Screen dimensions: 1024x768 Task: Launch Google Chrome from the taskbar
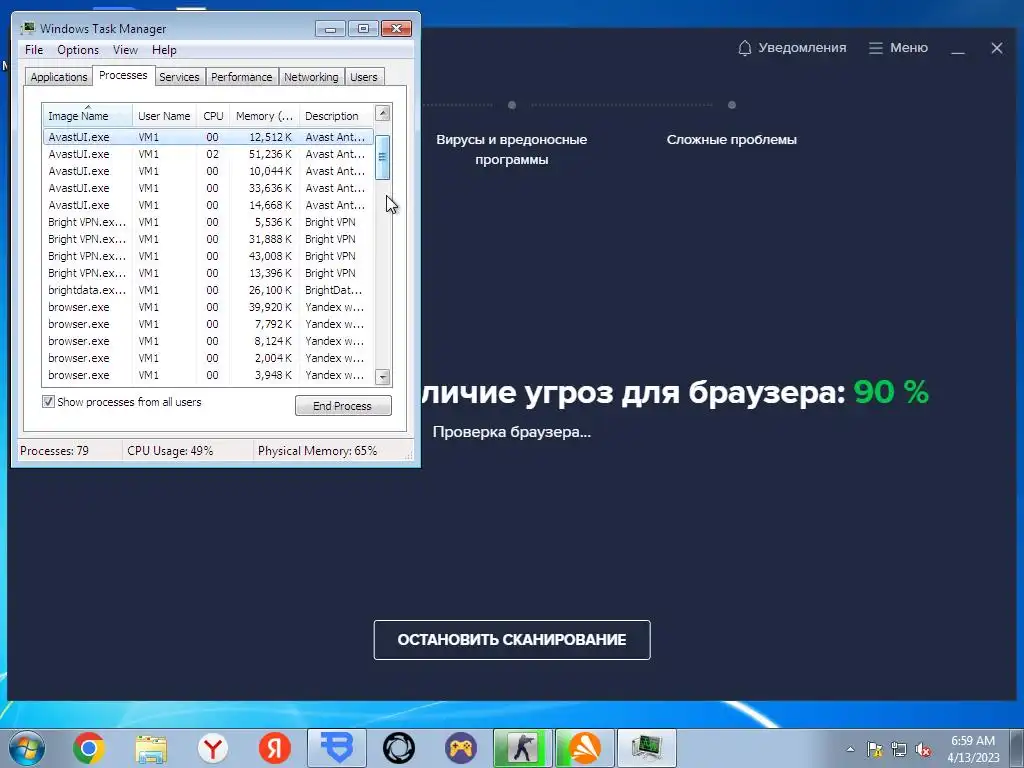click(x=89, y=748)
